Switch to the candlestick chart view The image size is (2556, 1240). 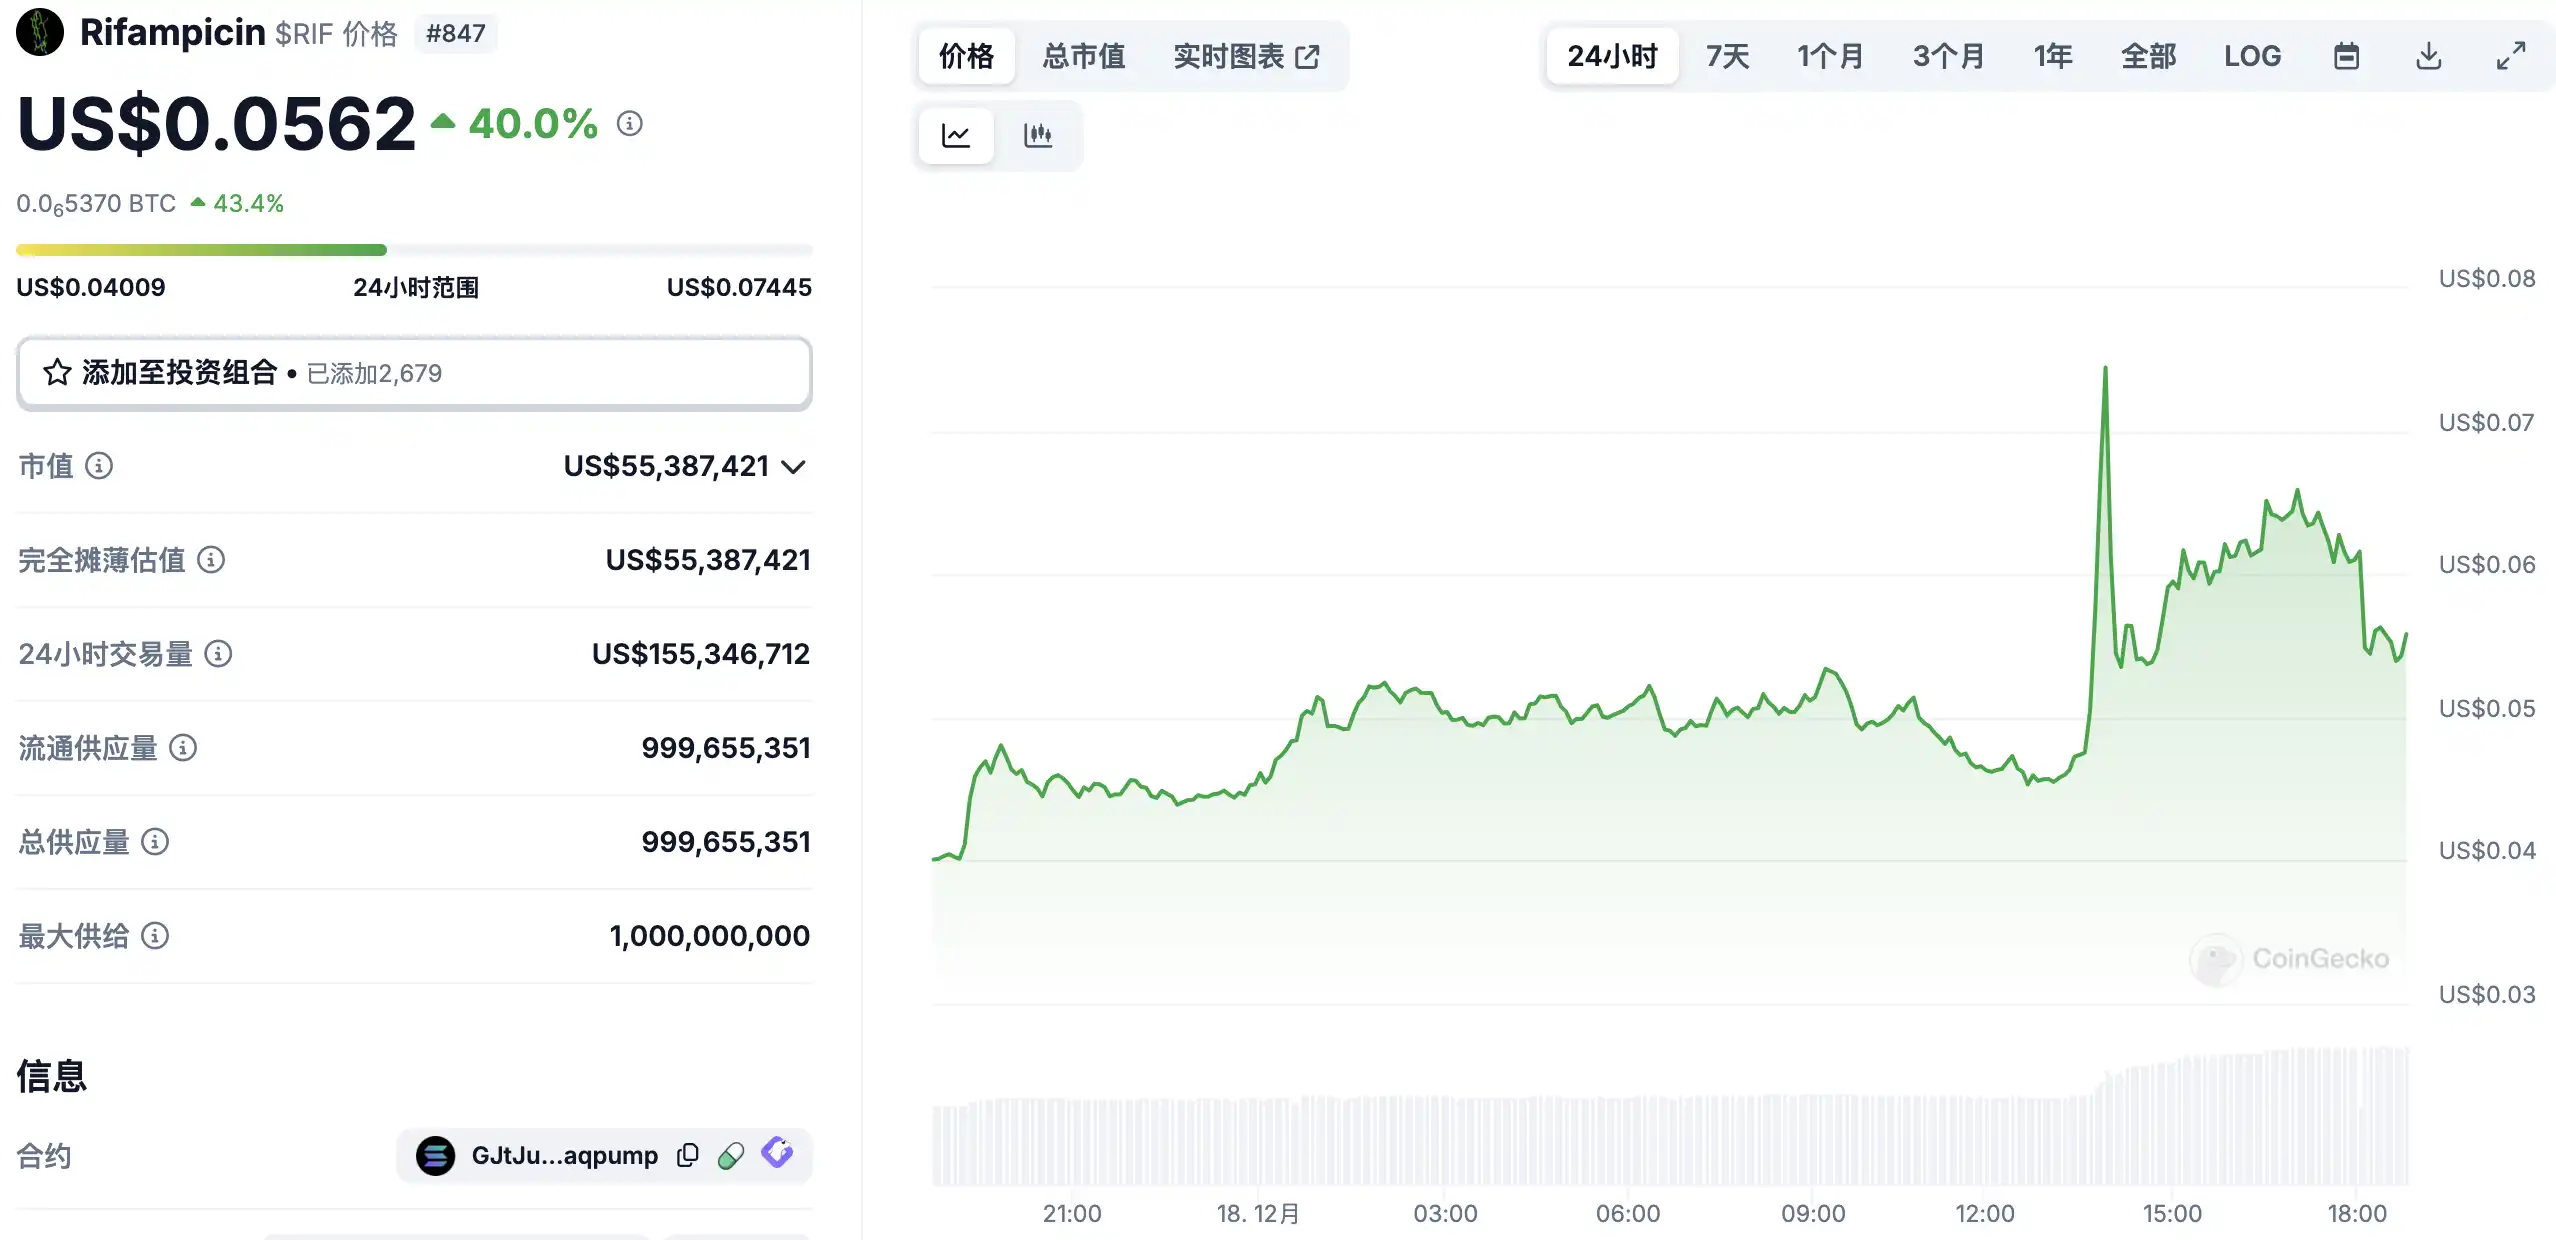(1037, 135)
